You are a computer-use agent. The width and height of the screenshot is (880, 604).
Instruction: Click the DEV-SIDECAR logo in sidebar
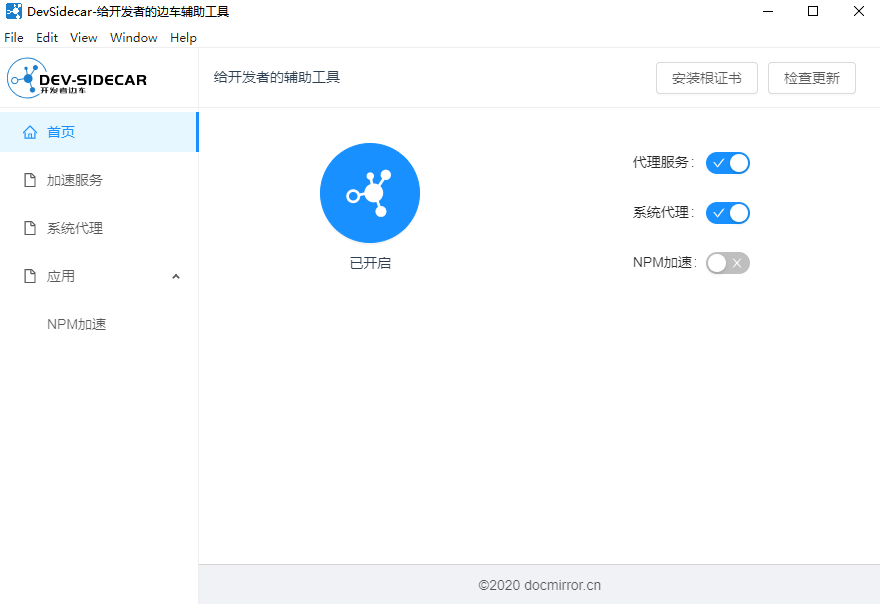point(77,78)
